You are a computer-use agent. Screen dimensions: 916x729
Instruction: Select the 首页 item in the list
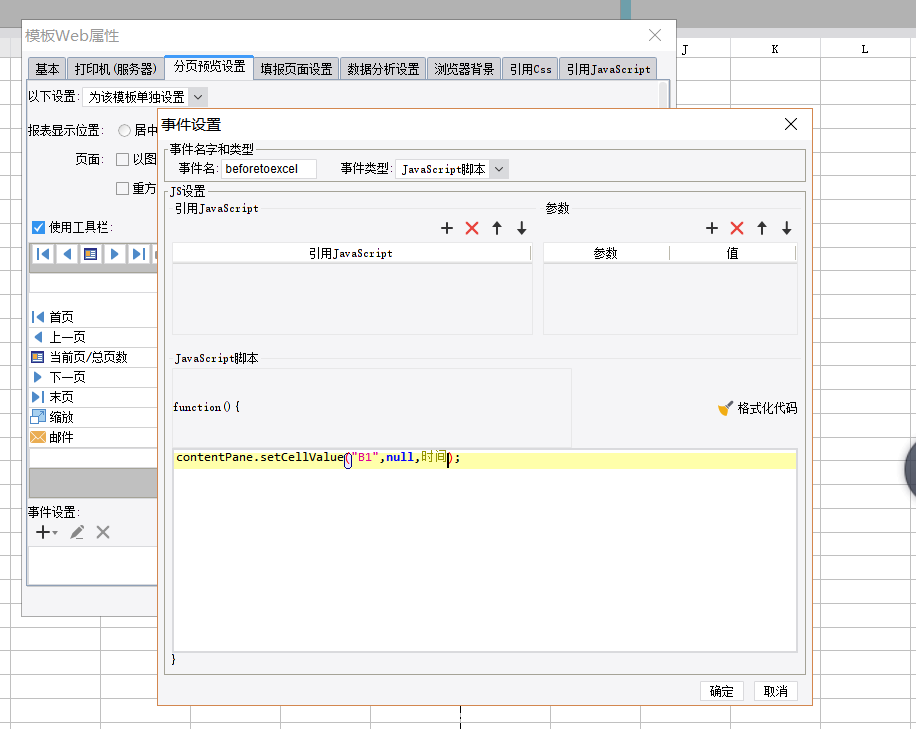point(93,317)
